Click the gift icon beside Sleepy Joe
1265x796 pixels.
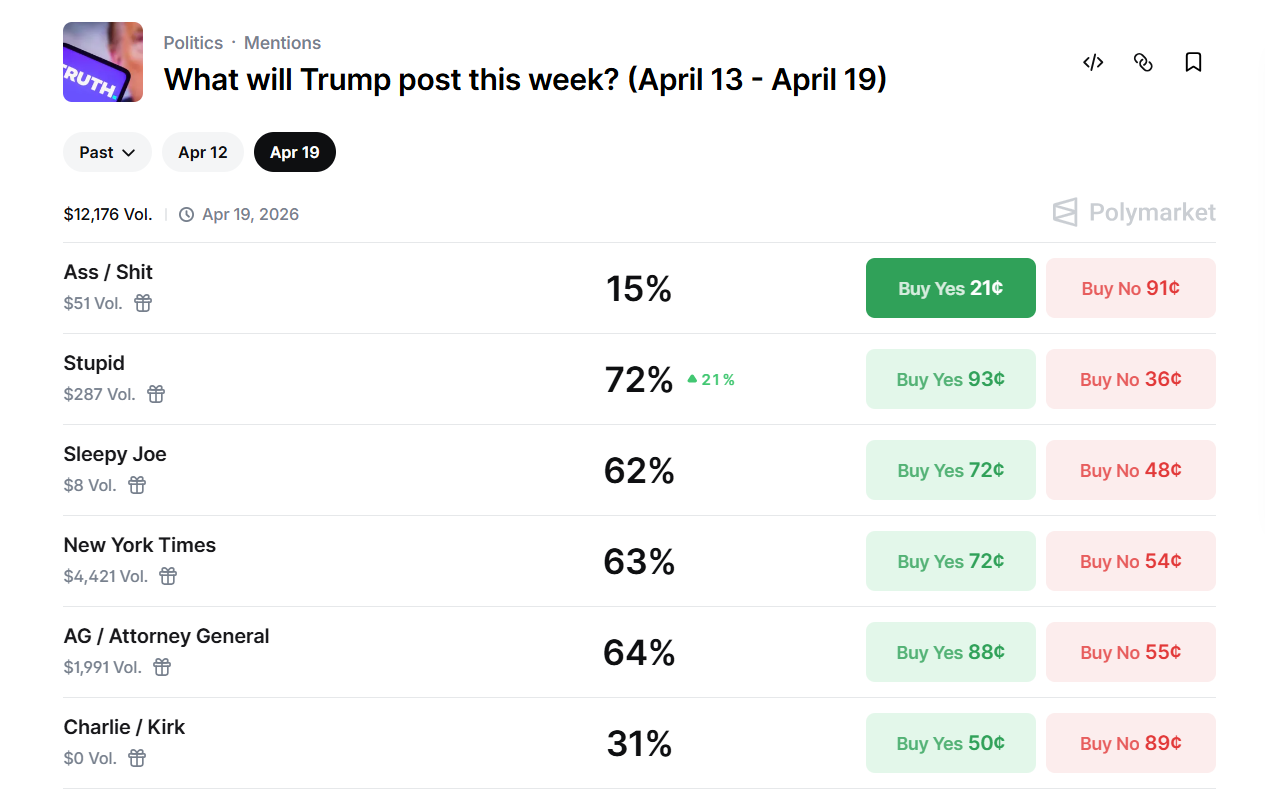tap(137, 485)
